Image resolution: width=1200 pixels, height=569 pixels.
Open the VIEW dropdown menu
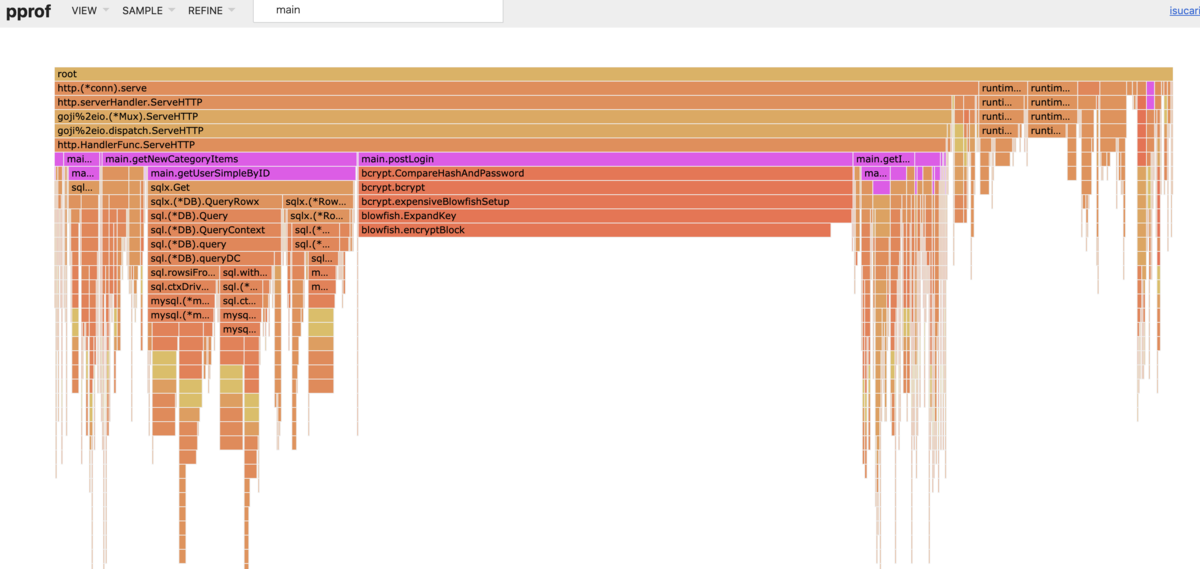[x=90, y=10]
